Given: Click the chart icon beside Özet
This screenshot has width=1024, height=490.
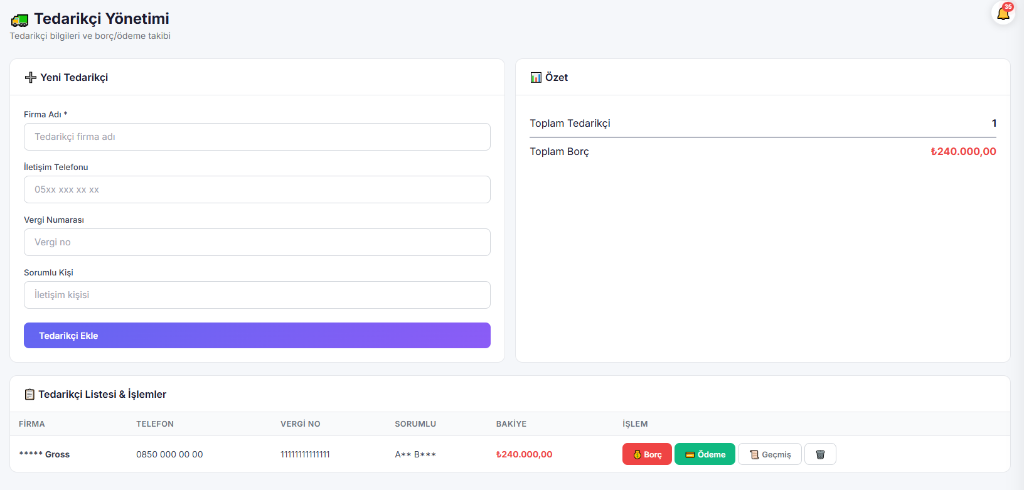Looking at the screenshot, I should pos(536,77).
